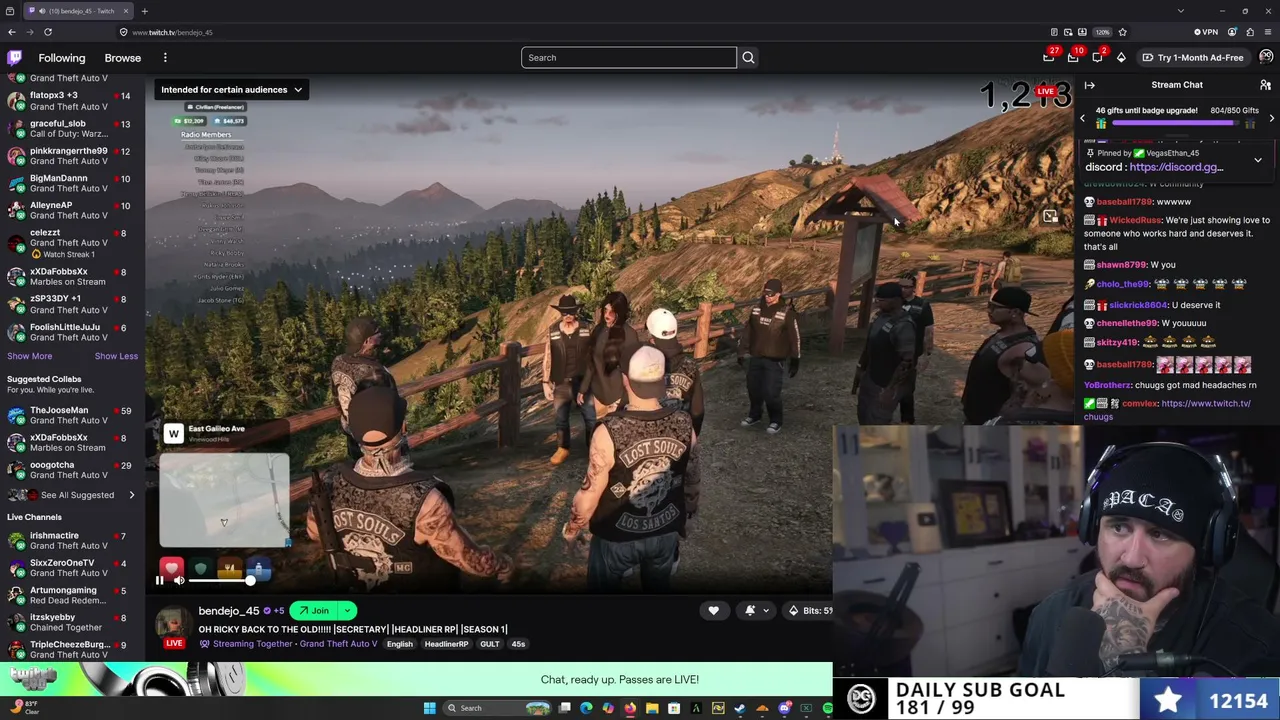The image size is (1280, 720).
Task: Open pinkrangerrthe99 channel in sidebar
Action: click(x=70, y=156)
